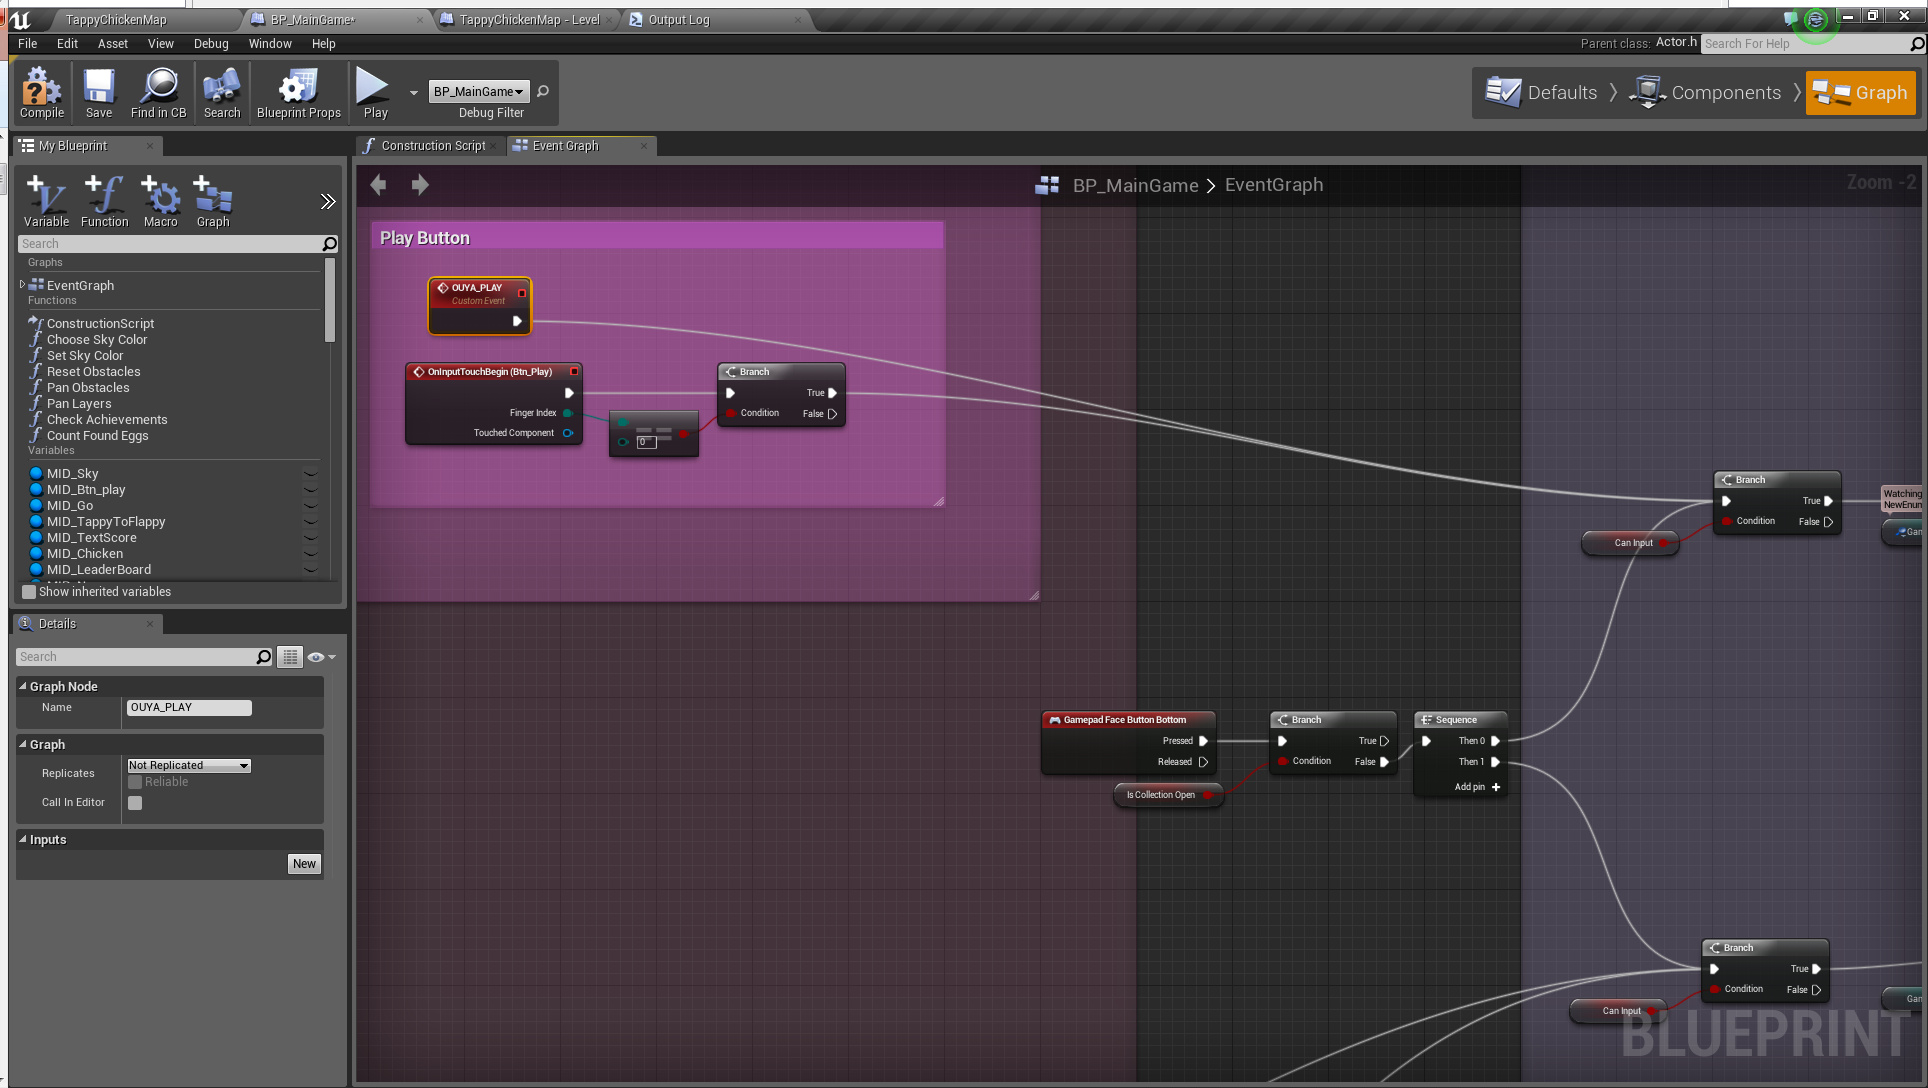Select Gamepad Face Button Bottom node

1128,742
